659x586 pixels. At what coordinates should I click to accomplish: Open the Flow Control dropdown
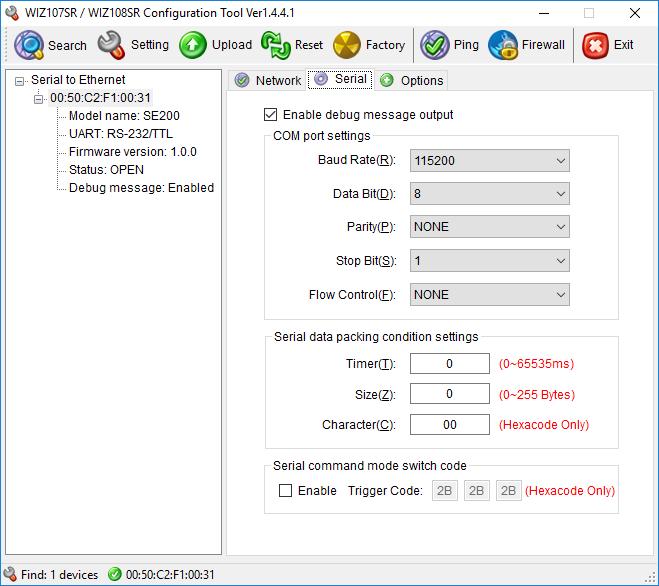[x=490, y=294]
